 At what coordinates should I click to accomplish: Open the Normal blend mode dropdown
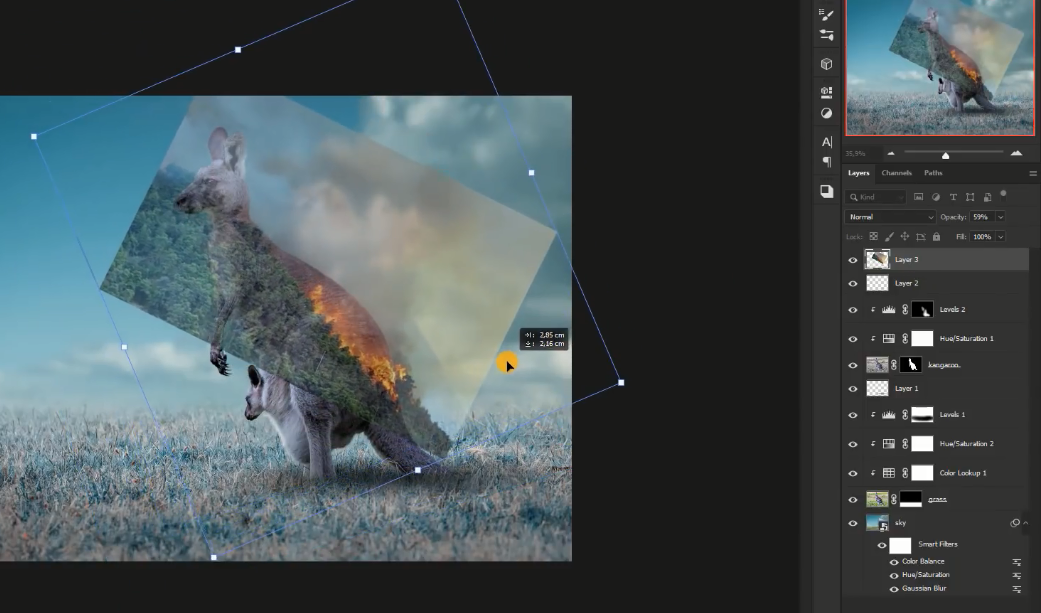point(891,217)
